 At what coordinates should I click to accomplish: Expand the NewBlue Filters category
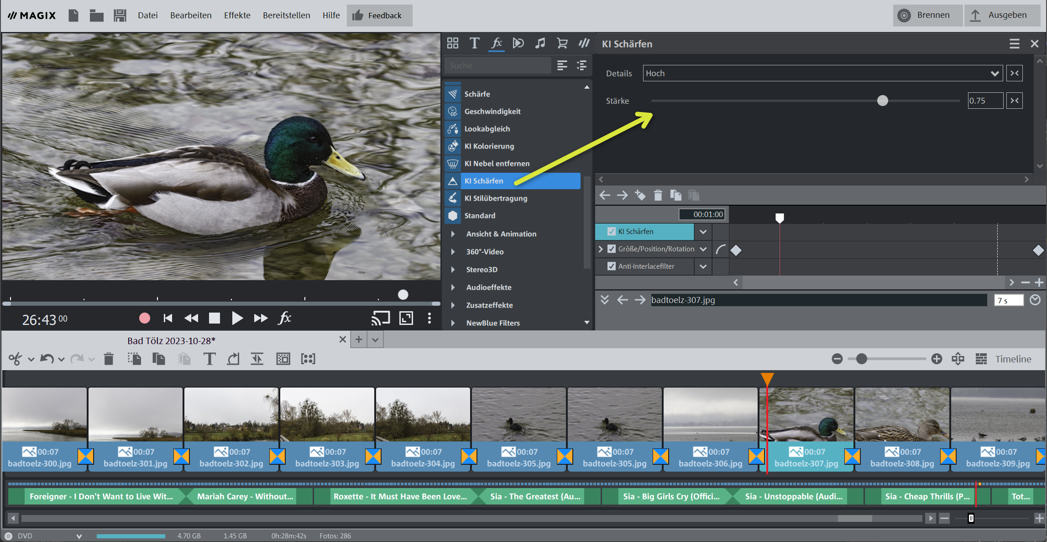tap(453, 323)
